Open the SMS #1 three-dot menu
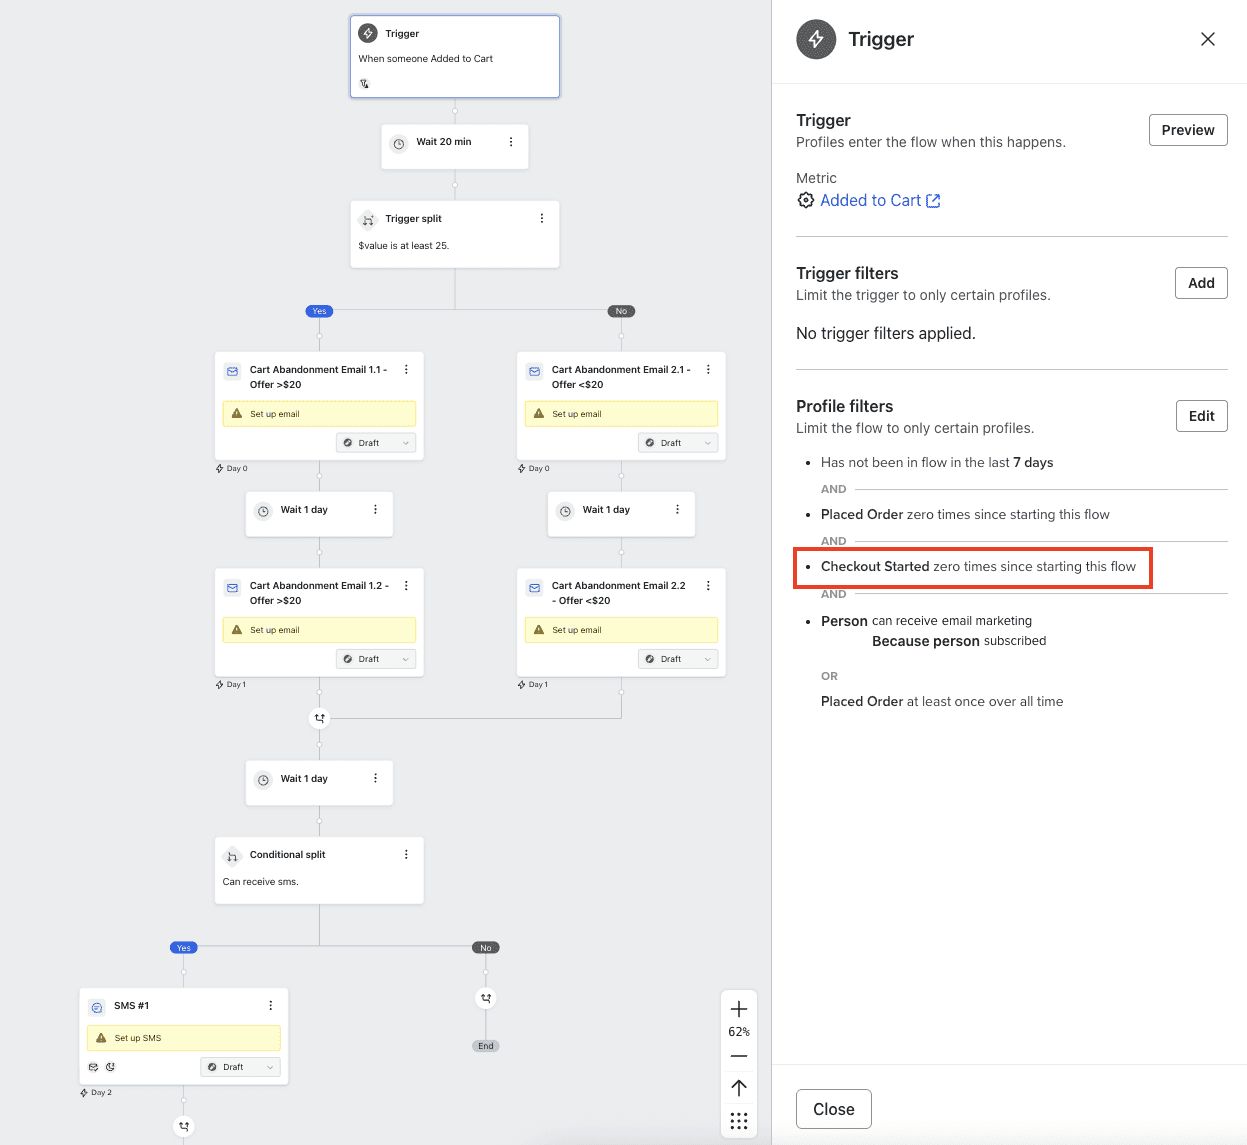The width and height of the screenshot is (1247, 1145). click(270, 1006)
